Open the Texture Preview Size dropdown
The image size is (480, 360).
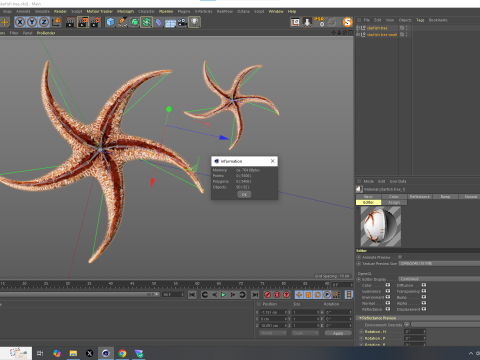(439, 264)
